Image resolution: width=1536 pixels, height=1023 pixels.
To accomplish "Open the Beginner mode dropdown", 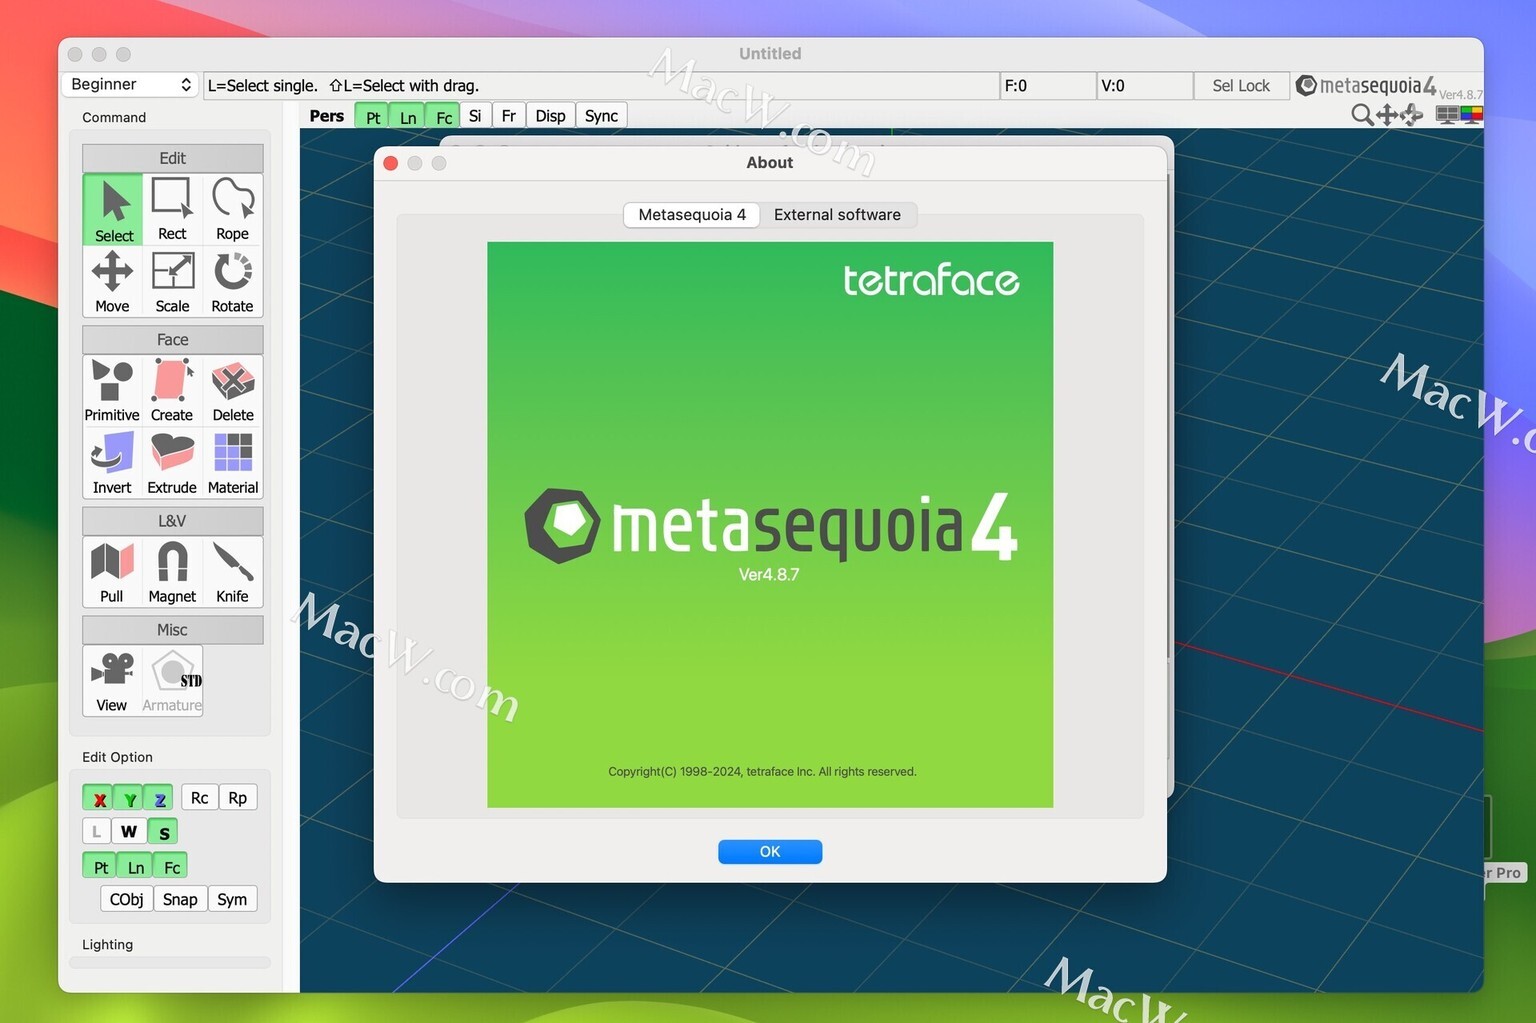I will point(130,85).
